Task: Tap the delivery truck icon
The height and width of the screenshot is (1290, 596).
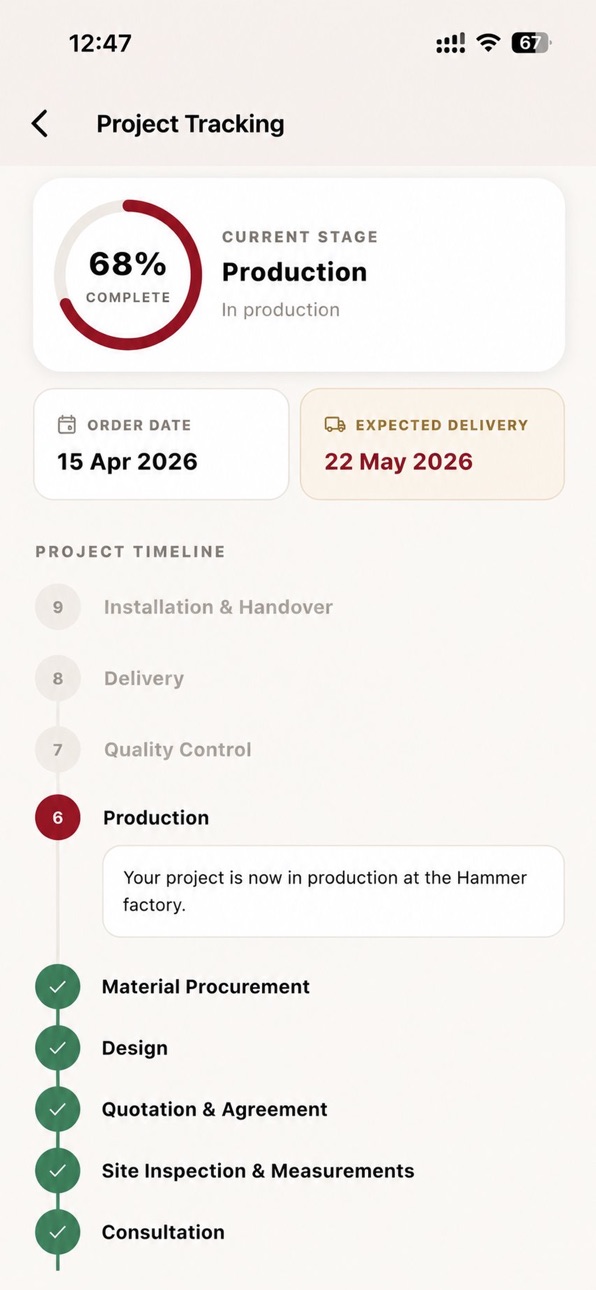Action: pyautogui.click(x=335, y=425)
